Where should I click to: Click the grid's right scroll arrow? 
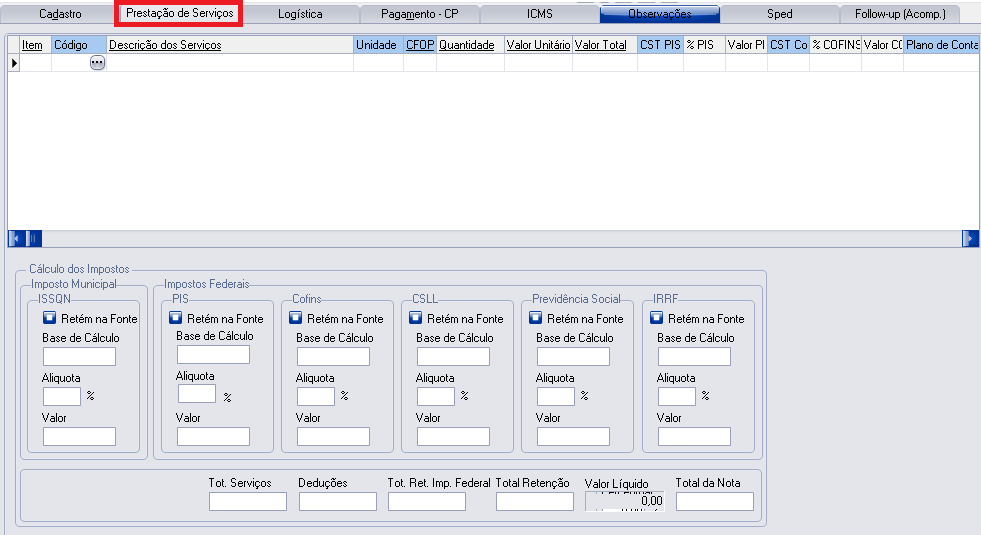coord(970,239)
